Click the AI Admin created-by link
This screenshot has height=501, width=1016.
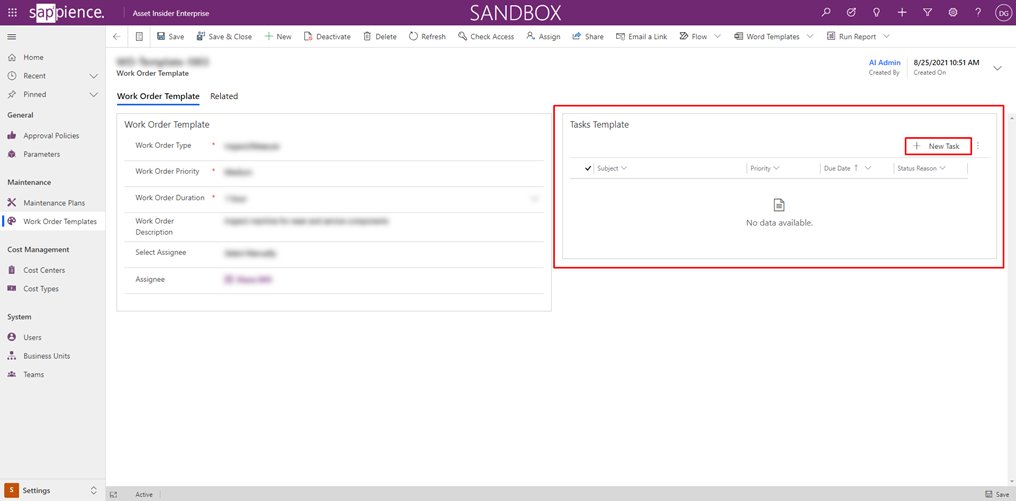coord(884,62)
